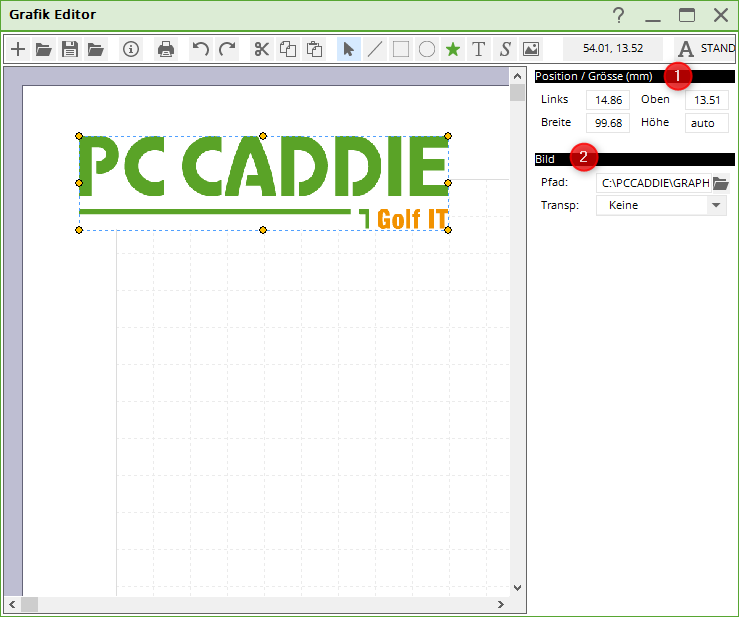Browse for image path folder icon

coord(721,183)
